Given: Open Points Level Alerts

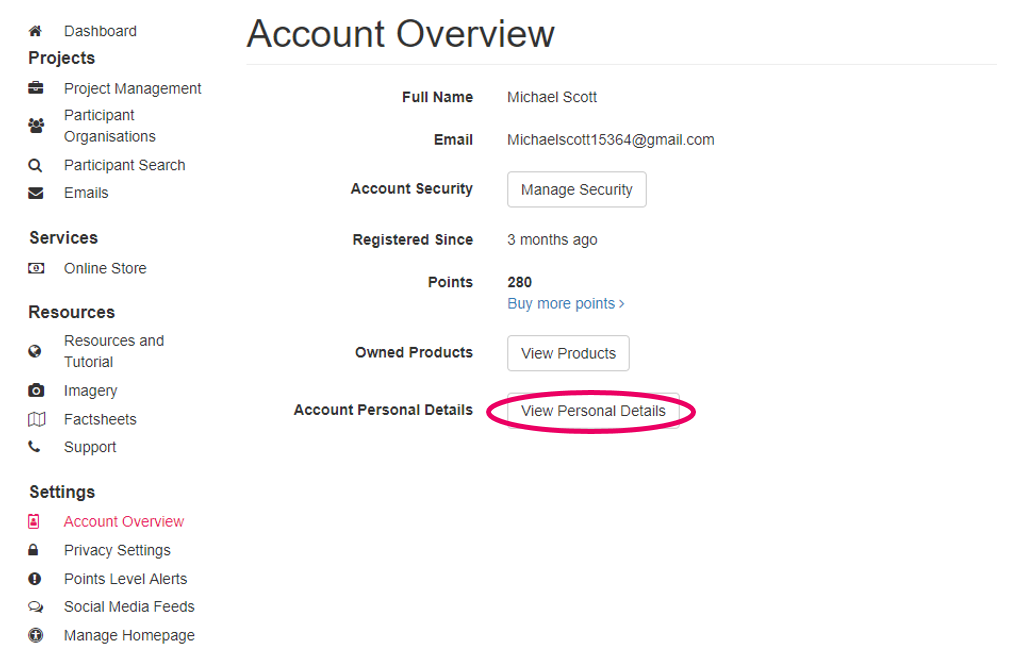Looking at the screenshot, I should tap(125, 579).
